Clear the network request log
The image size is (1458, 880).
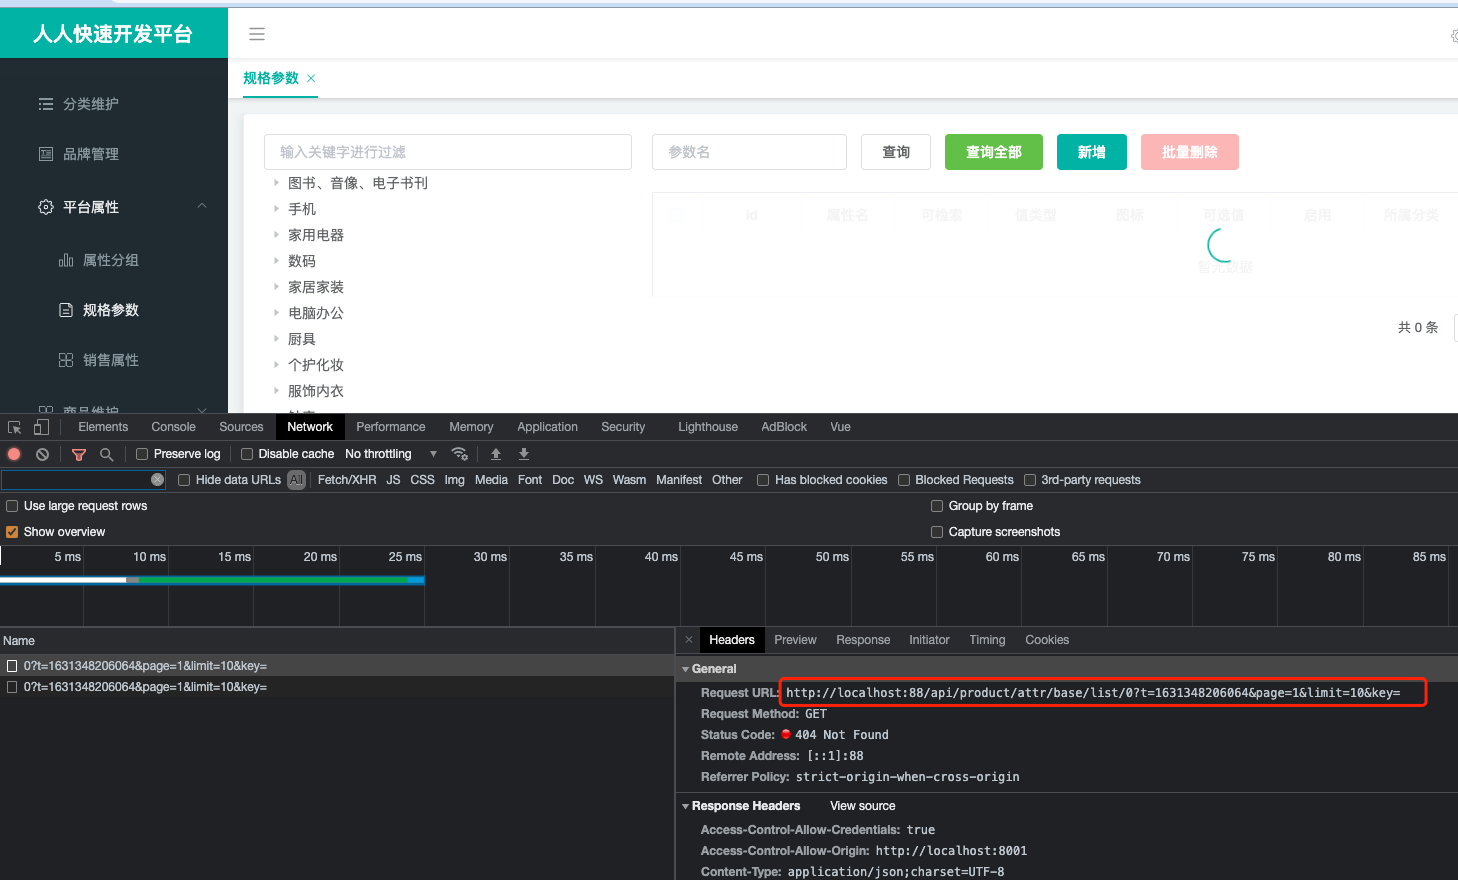point(41,453)
